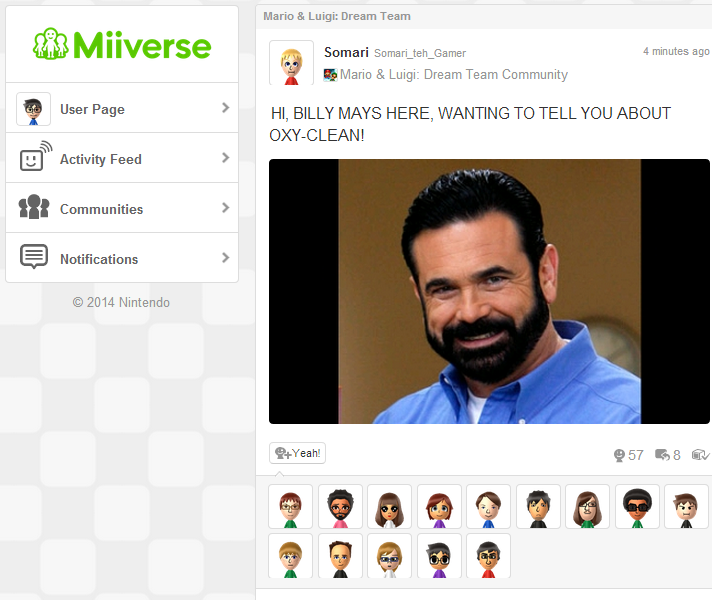
Task: Click the spiky gray-haired Mii in black shirt
Action: click(538, 506)
